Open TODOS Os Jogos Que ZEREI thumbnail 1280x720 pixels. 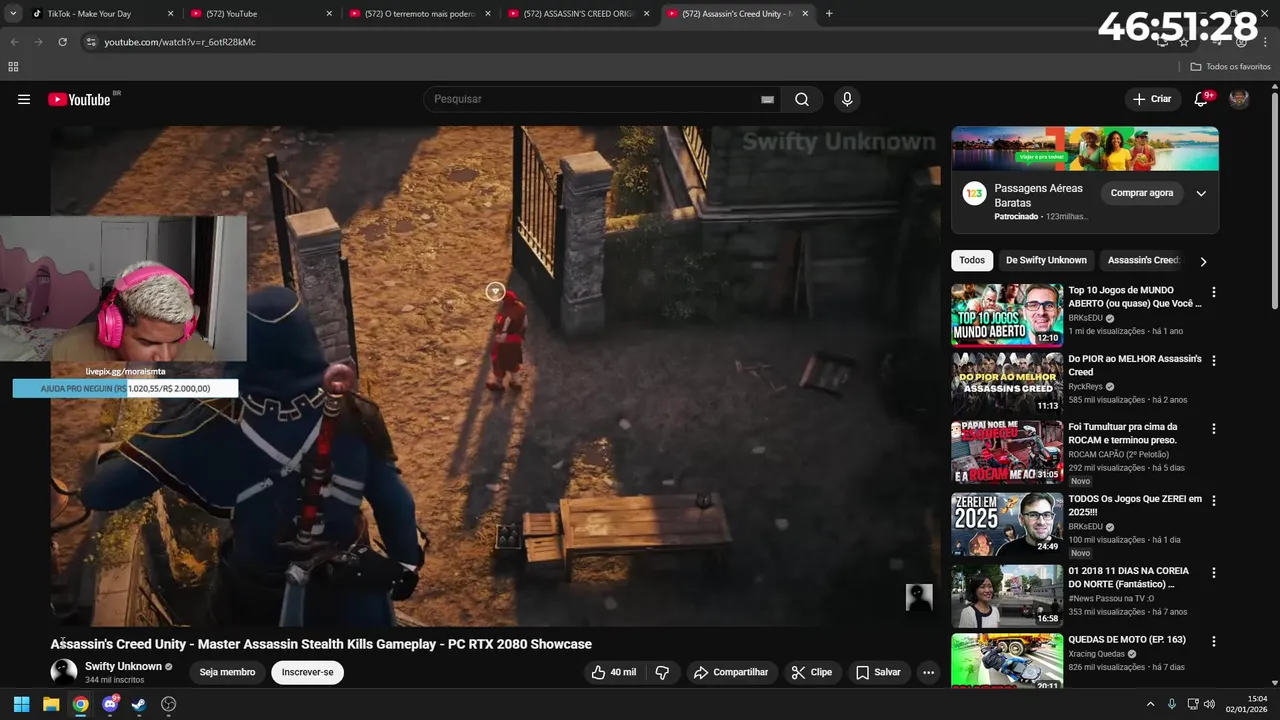pyautogui.click(x=1007, y=524)
